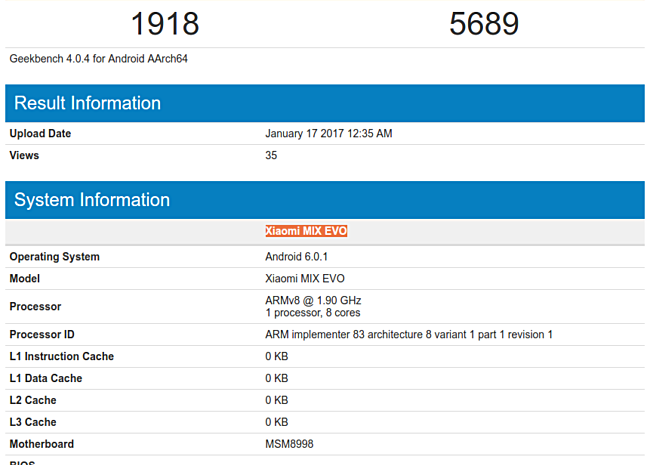Select 'ARMv8 @ 1.90 GHz' text
Viewport: 650px width, 465px height.
[x=313, y=300]
